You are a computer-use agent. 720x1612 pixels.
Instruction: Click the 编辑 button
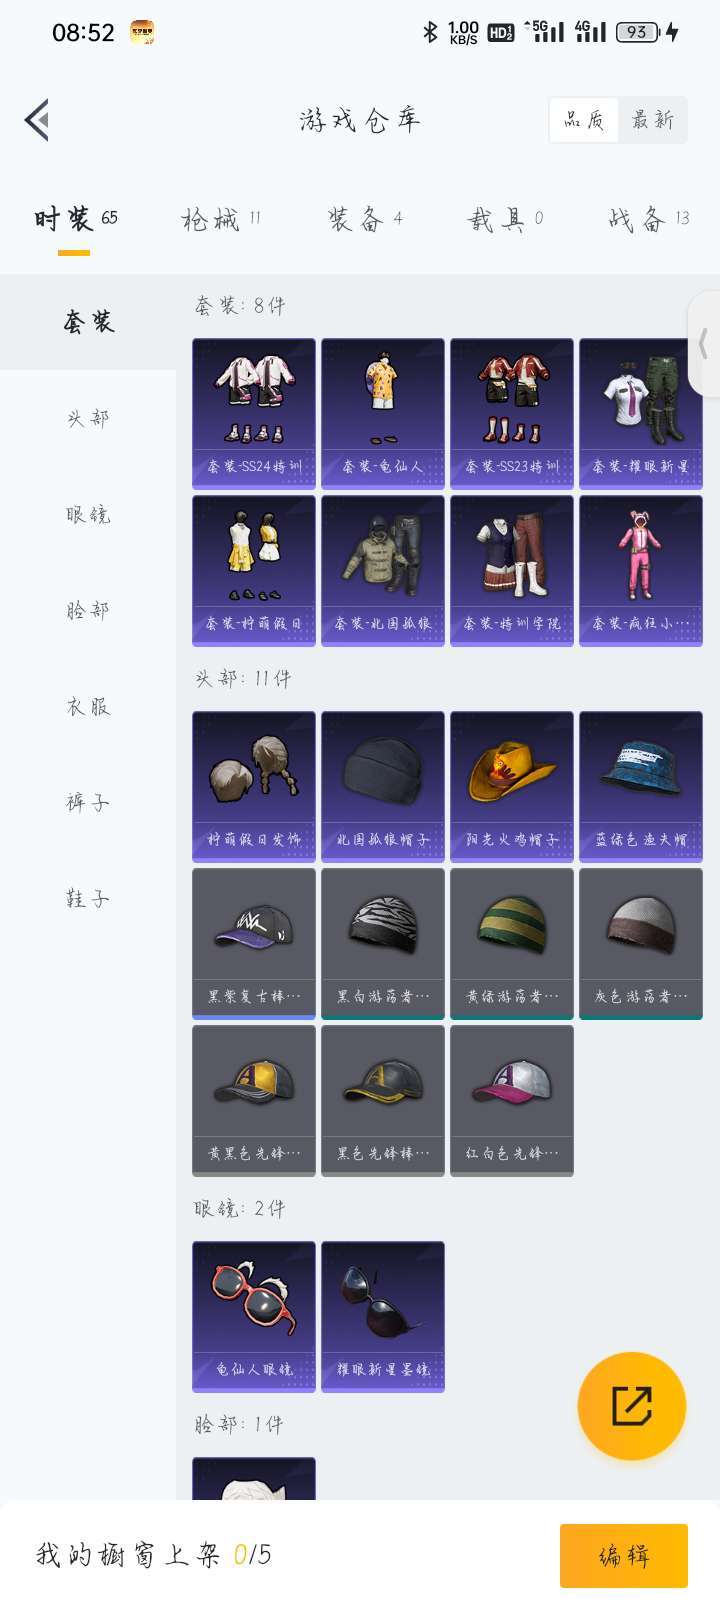click(624, 1556)
